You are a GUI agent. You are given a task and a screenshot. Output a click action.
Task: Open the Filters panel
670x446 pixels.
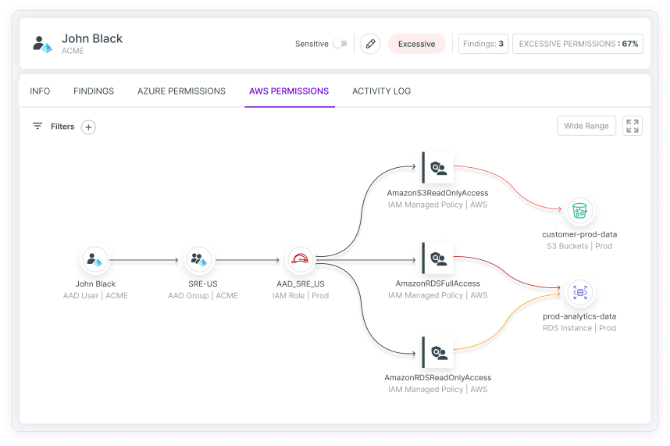tap(54, 127)
